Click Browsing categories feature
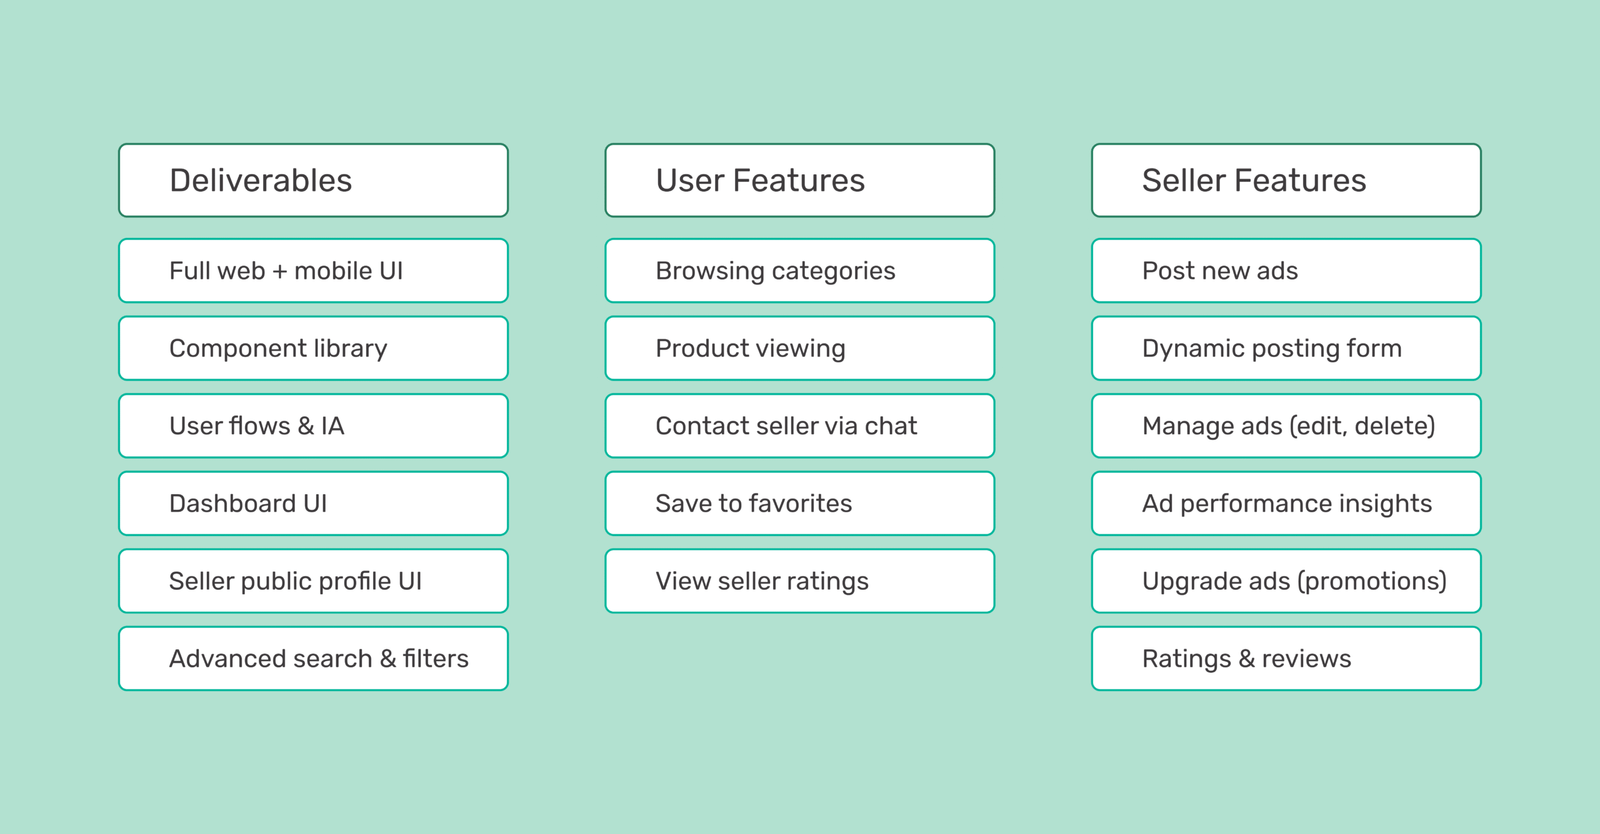The height and width of the screenshot is (834, 1600). [x=799, y=270]
